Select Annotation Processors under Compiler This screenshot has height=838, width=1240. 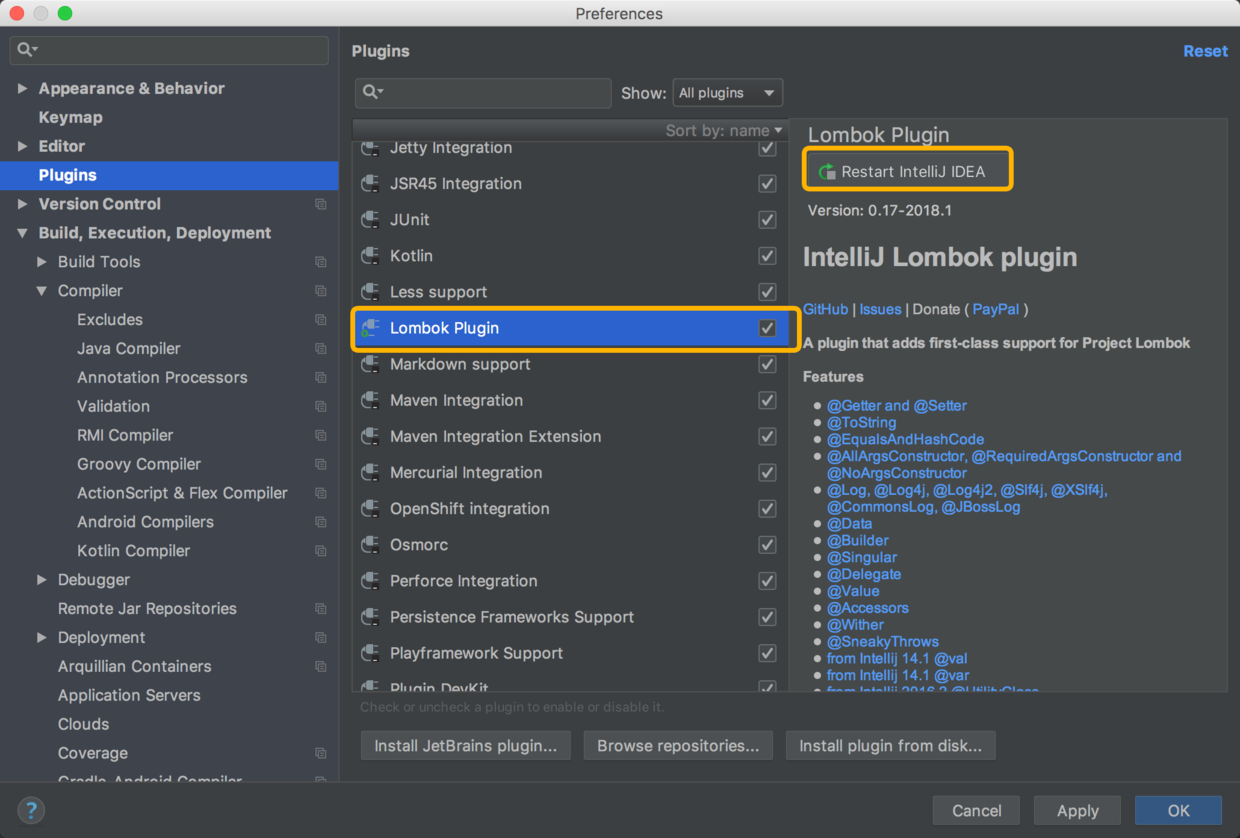(x=162, y=377)
